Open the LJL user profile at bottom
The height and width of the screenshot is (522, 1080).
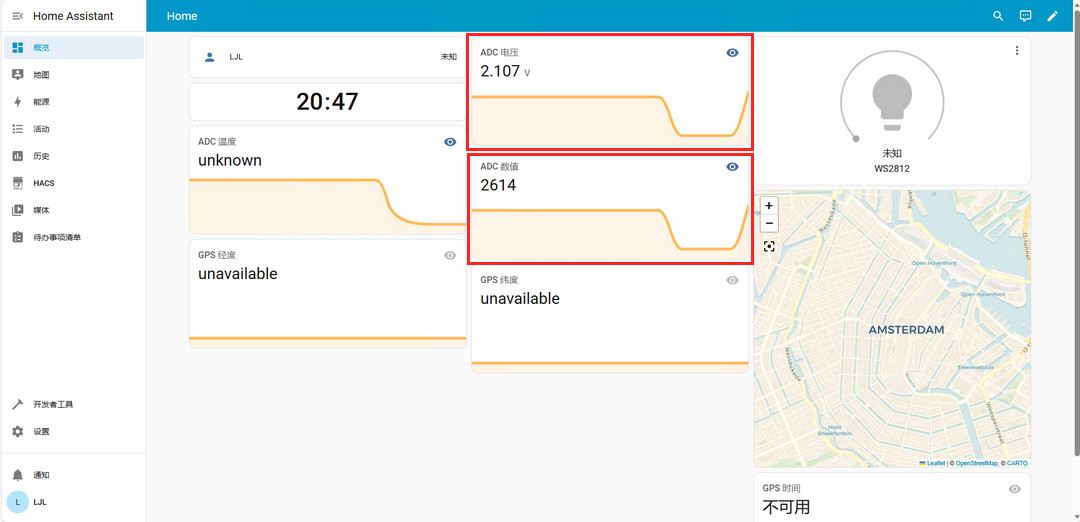(74, 502)
